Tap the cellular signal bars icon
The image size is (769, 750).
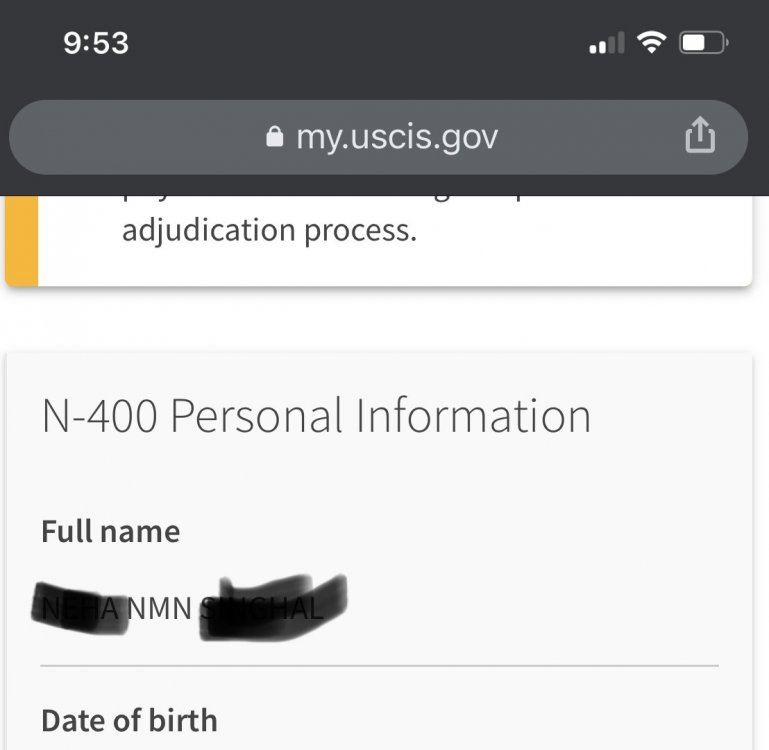(606, 44)
